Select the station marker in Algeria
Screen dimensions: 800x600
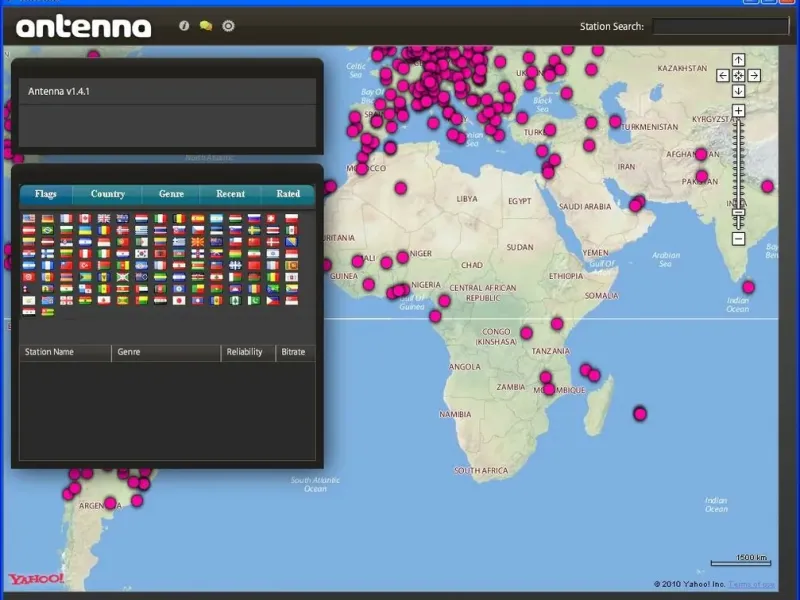tap(401, 188)
